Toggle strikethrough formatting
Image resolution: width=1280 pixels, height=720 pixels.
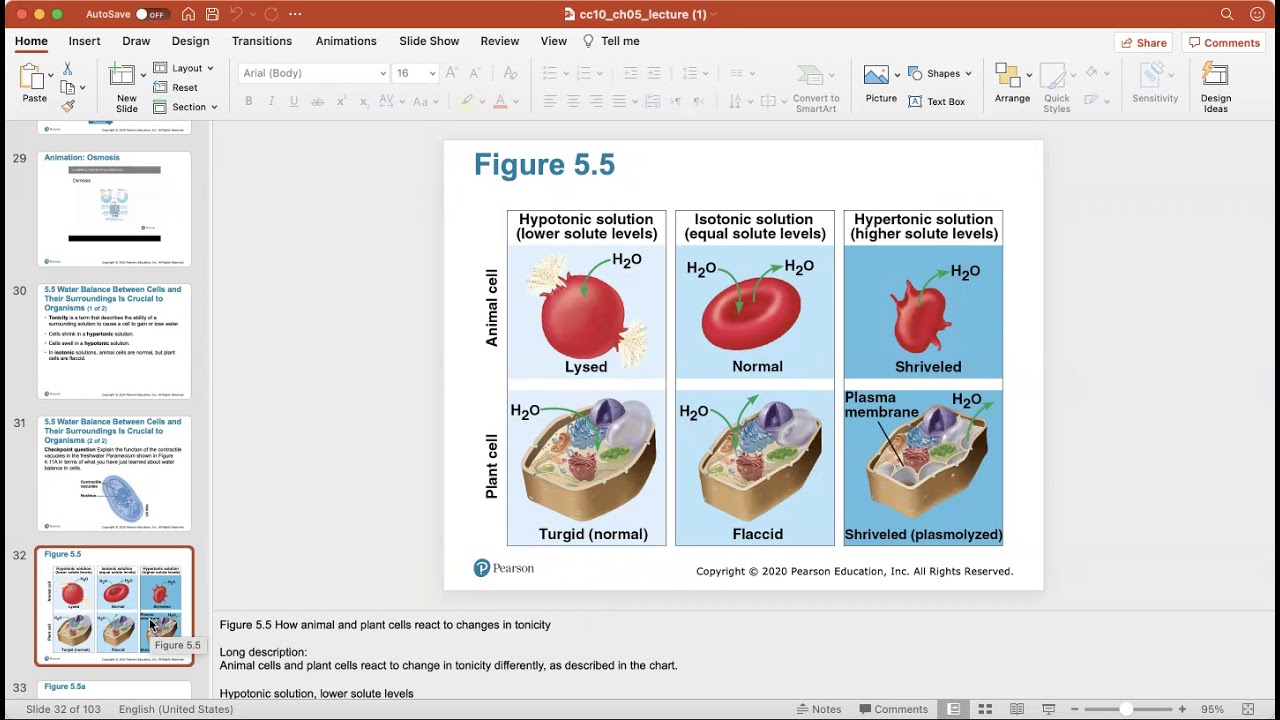[317, 101]
